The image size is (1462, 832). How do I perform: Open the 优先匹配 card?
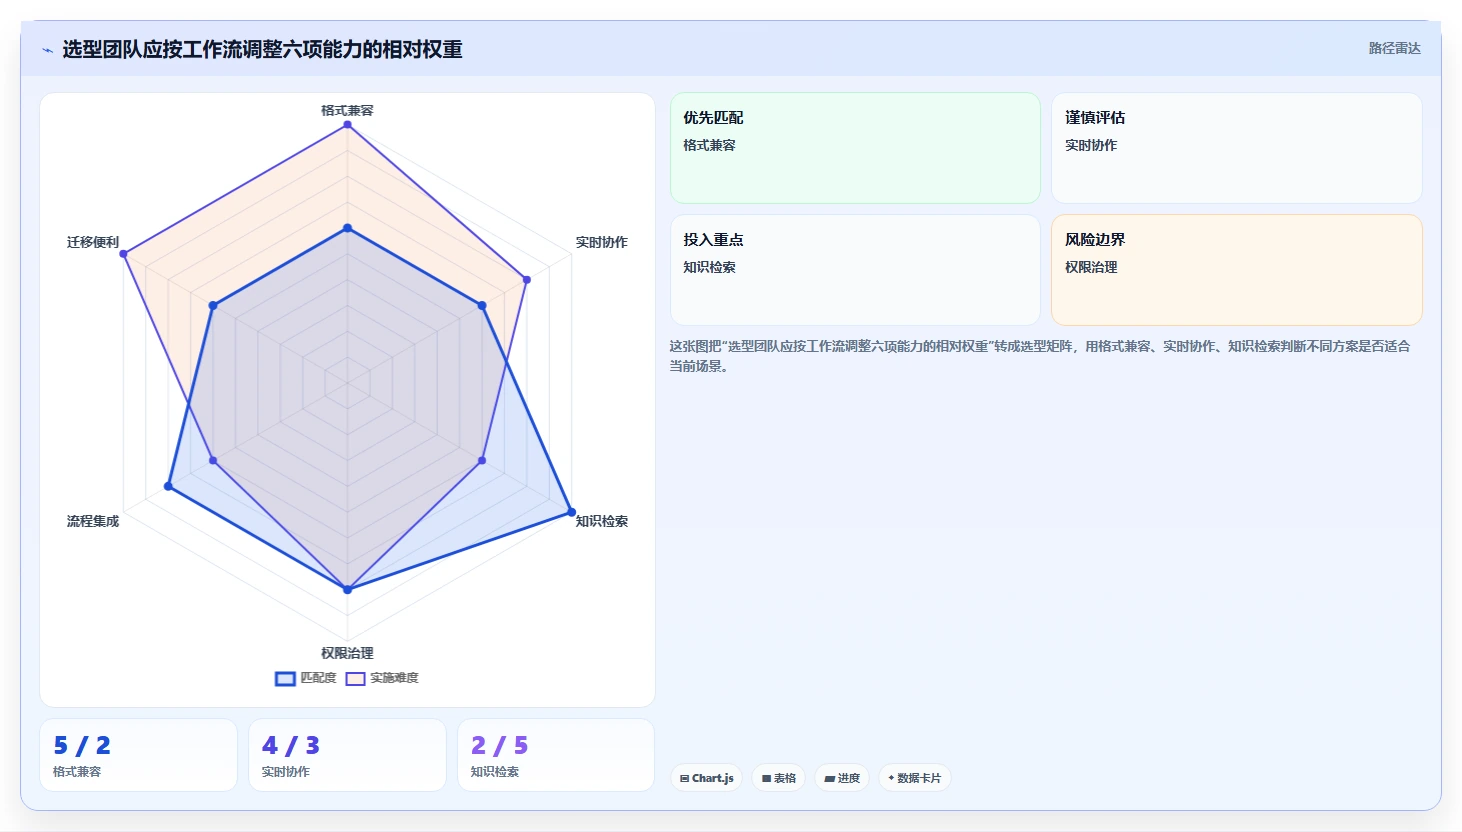[855, 148]
